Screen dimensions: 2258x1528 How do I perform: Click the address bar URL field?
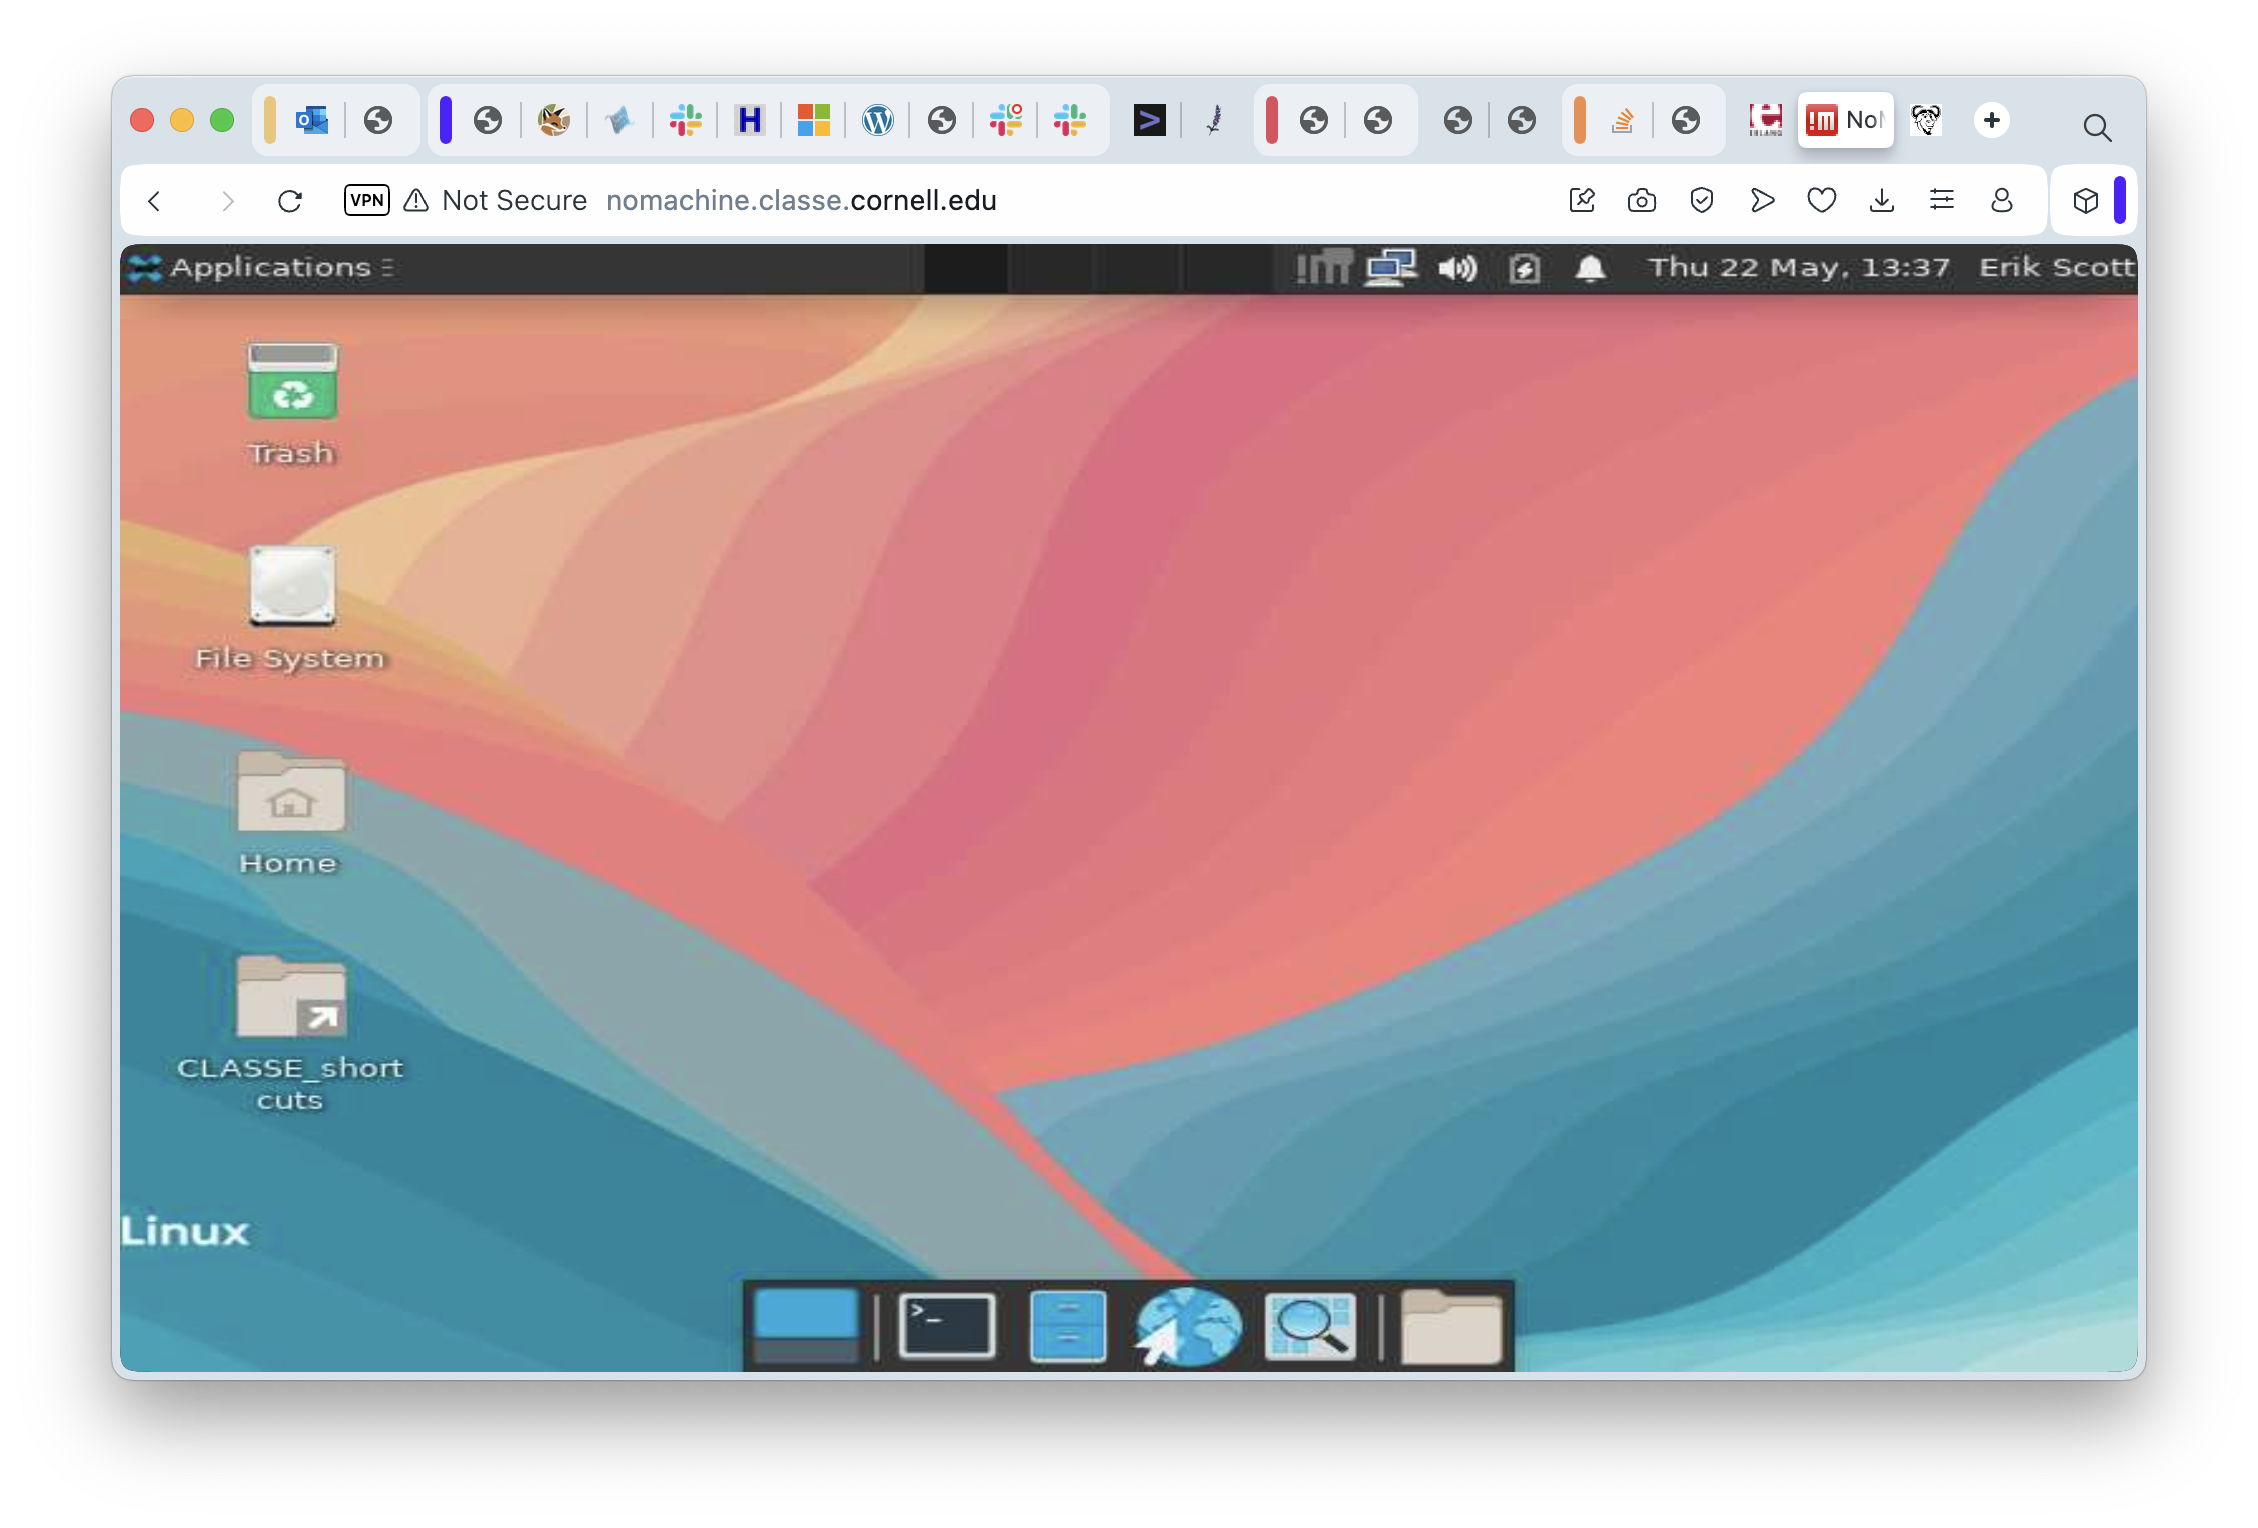800,201
